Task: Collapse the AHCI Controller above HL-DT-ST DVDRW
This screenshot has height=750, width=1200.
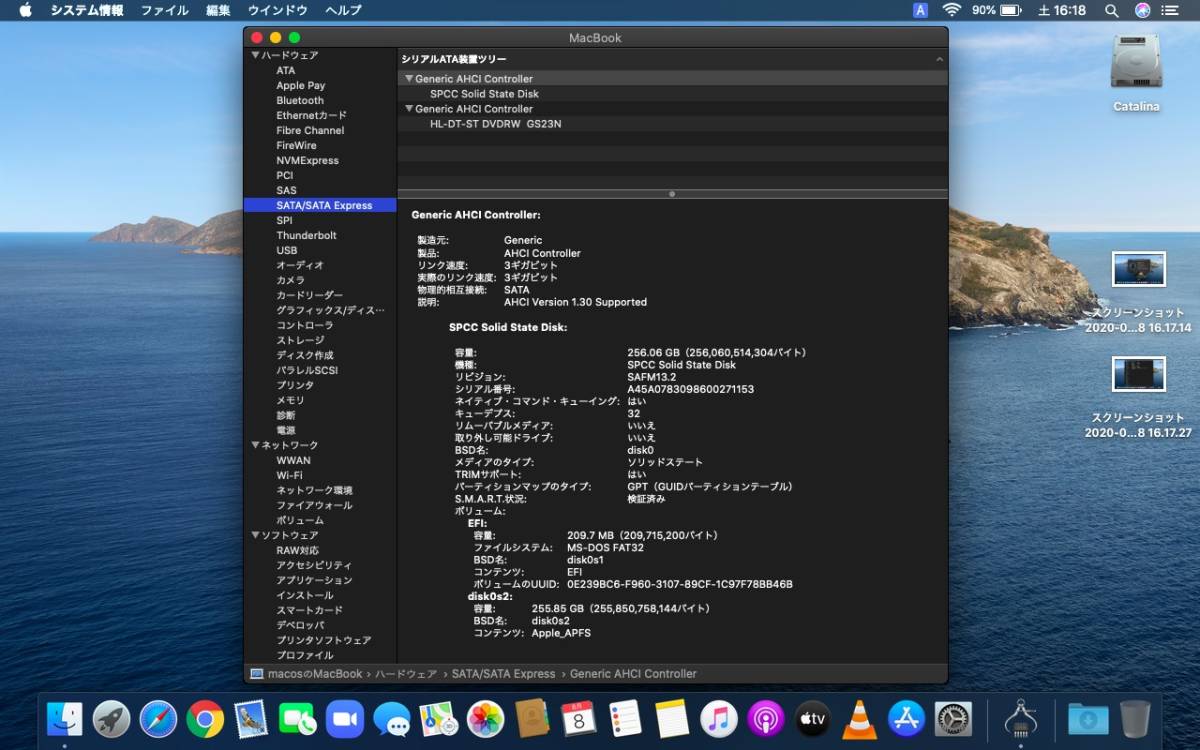Action: [x=408, y=109]
